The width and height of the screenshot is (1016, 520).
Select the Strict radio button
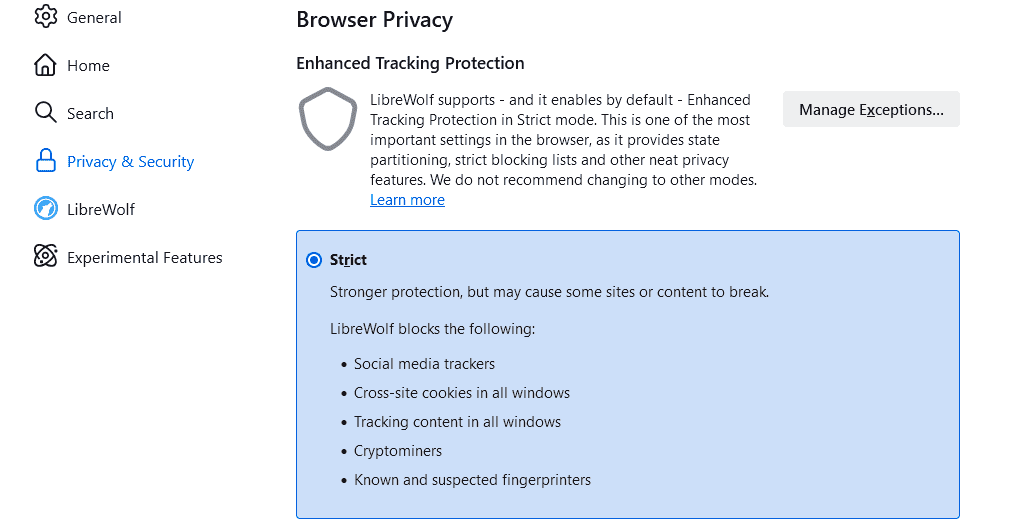314,260
